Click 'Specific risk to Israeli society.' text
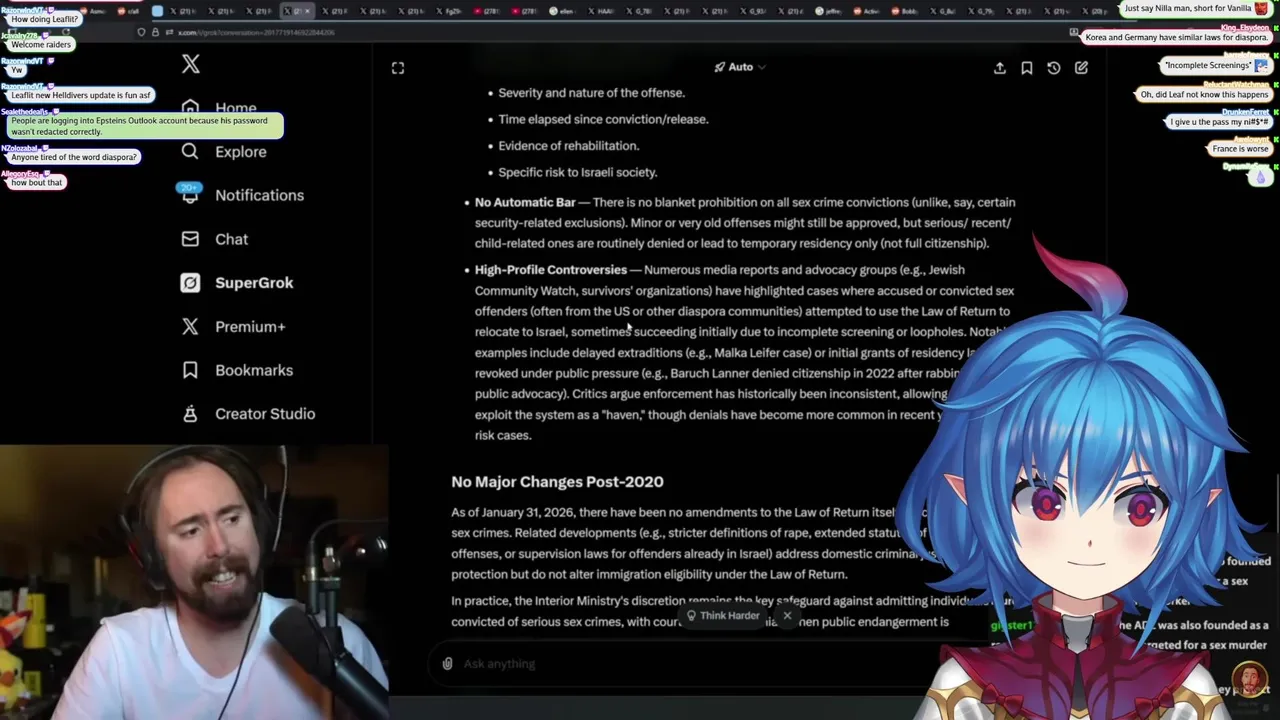This screenshot has height=720, width=1280. click(578, 172)
